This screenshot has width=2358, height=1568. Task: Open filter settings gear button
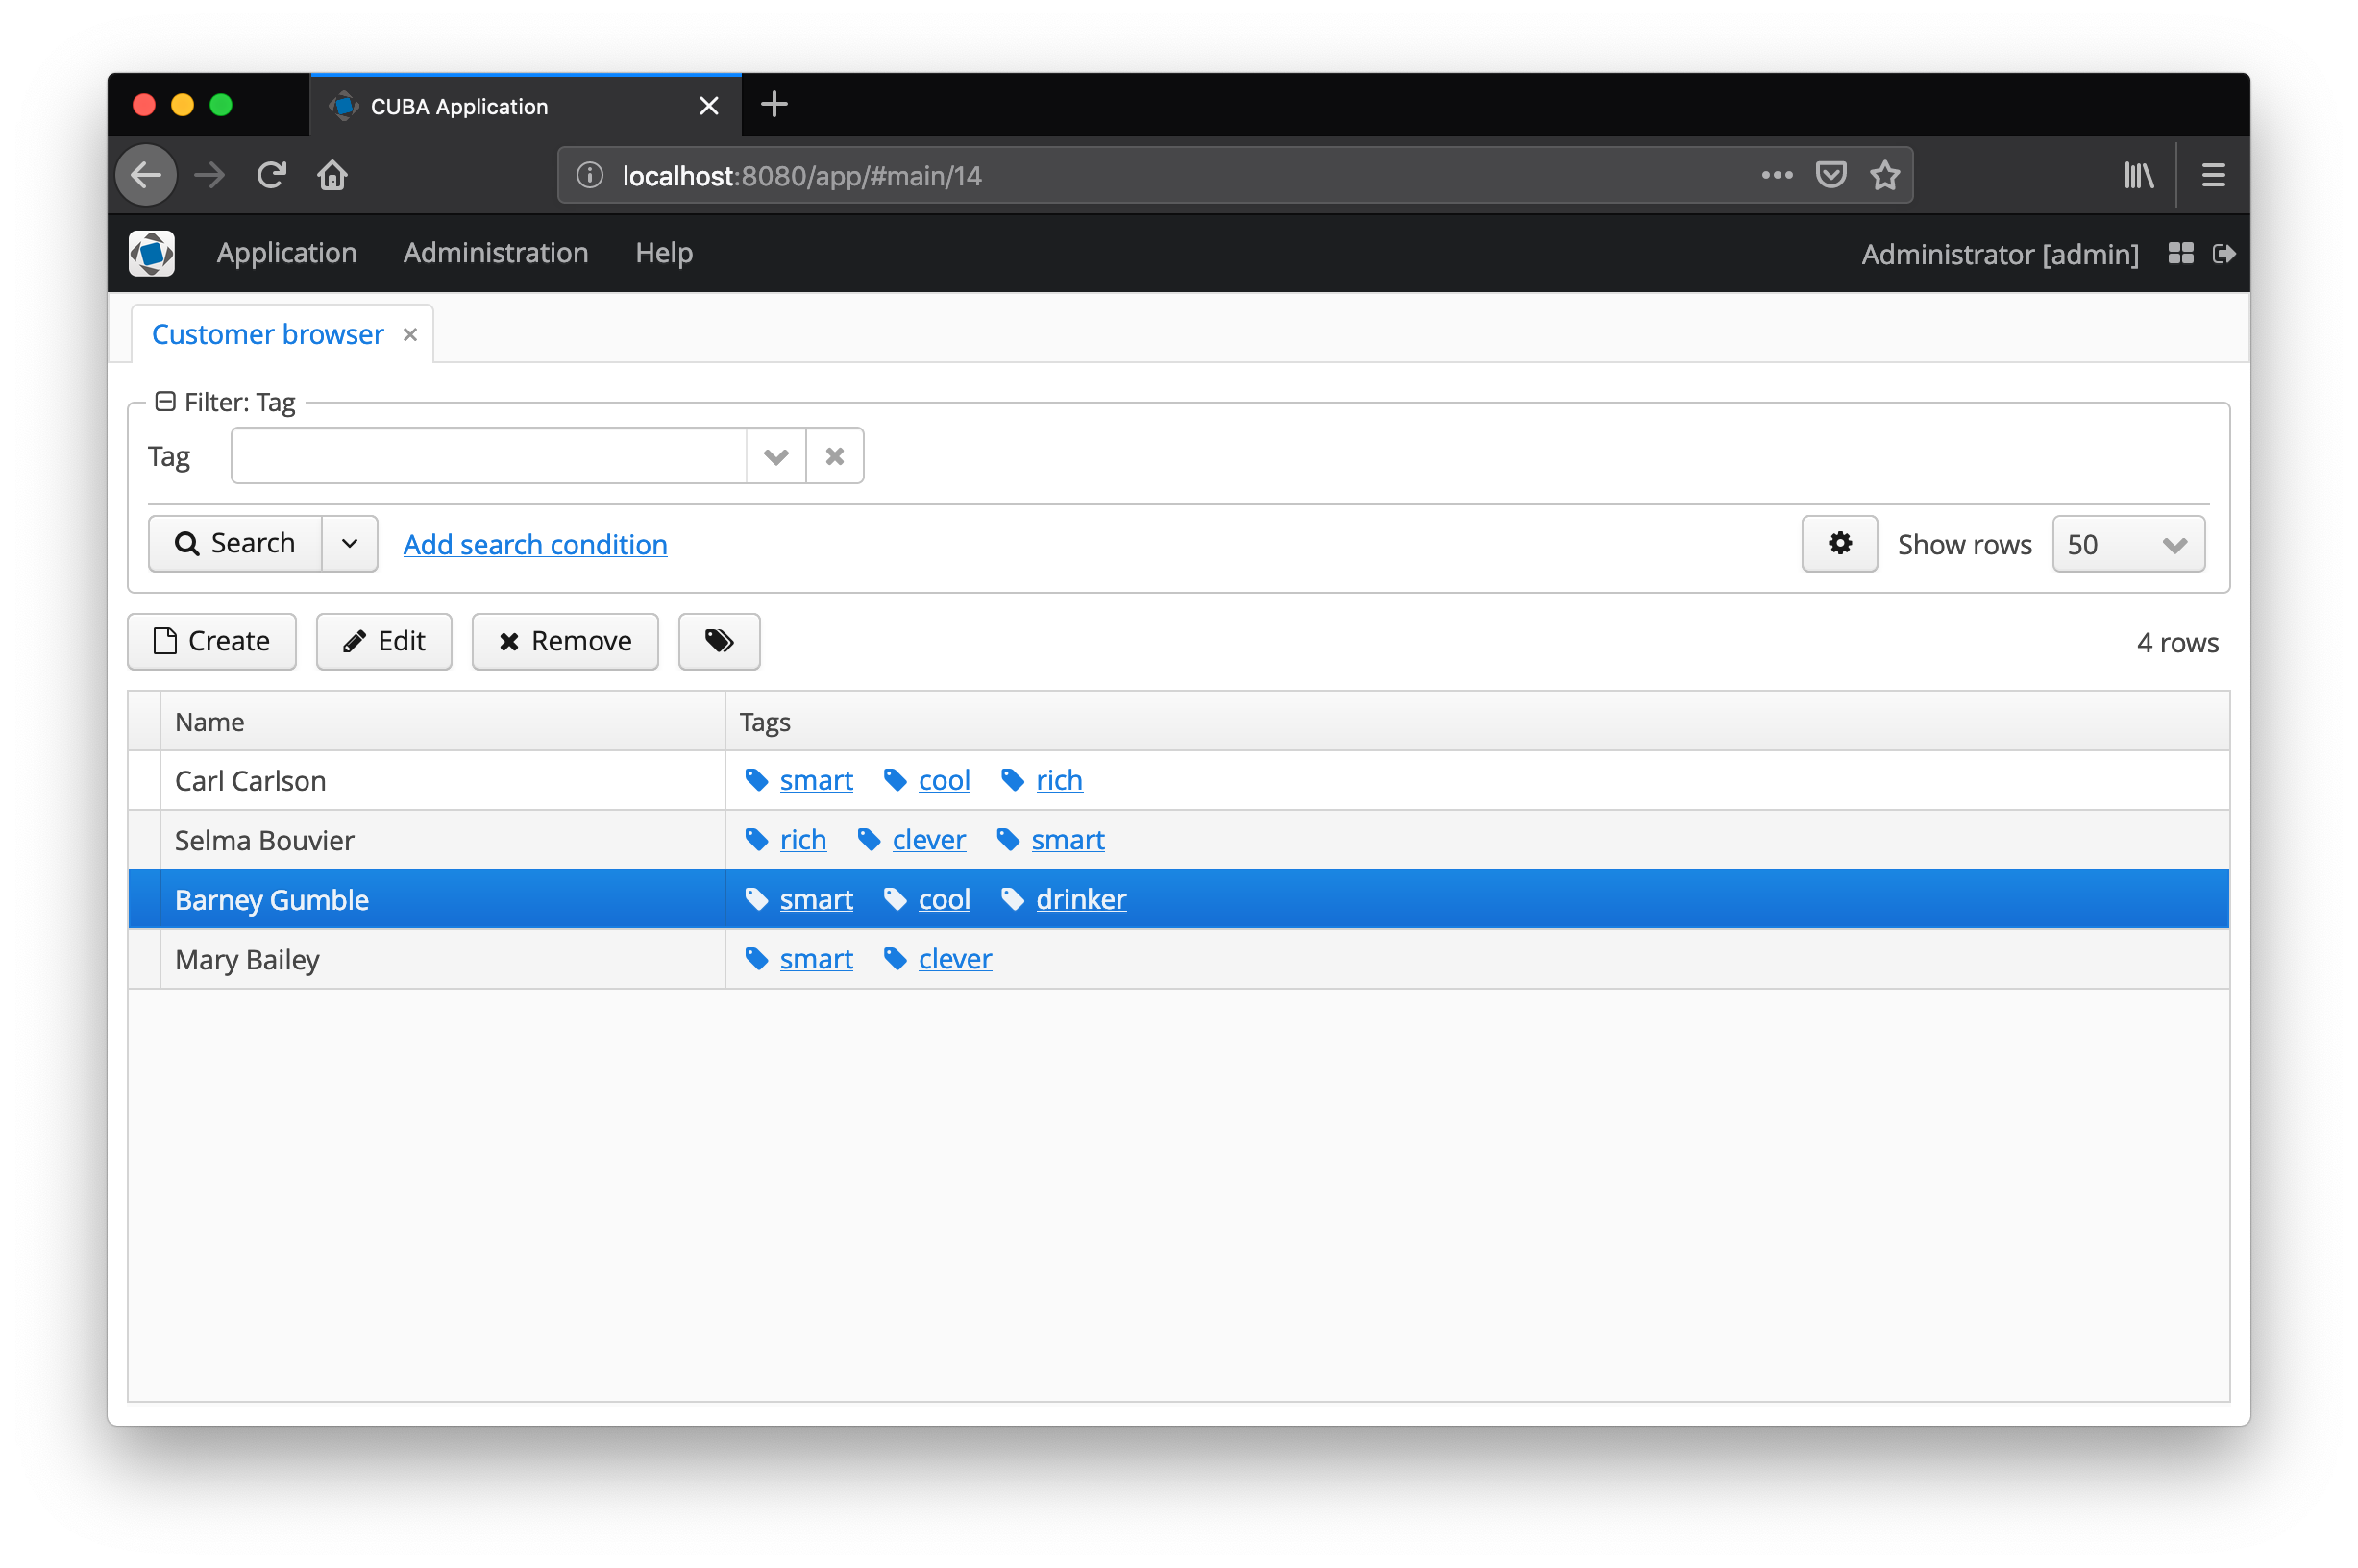(1838, 543)
